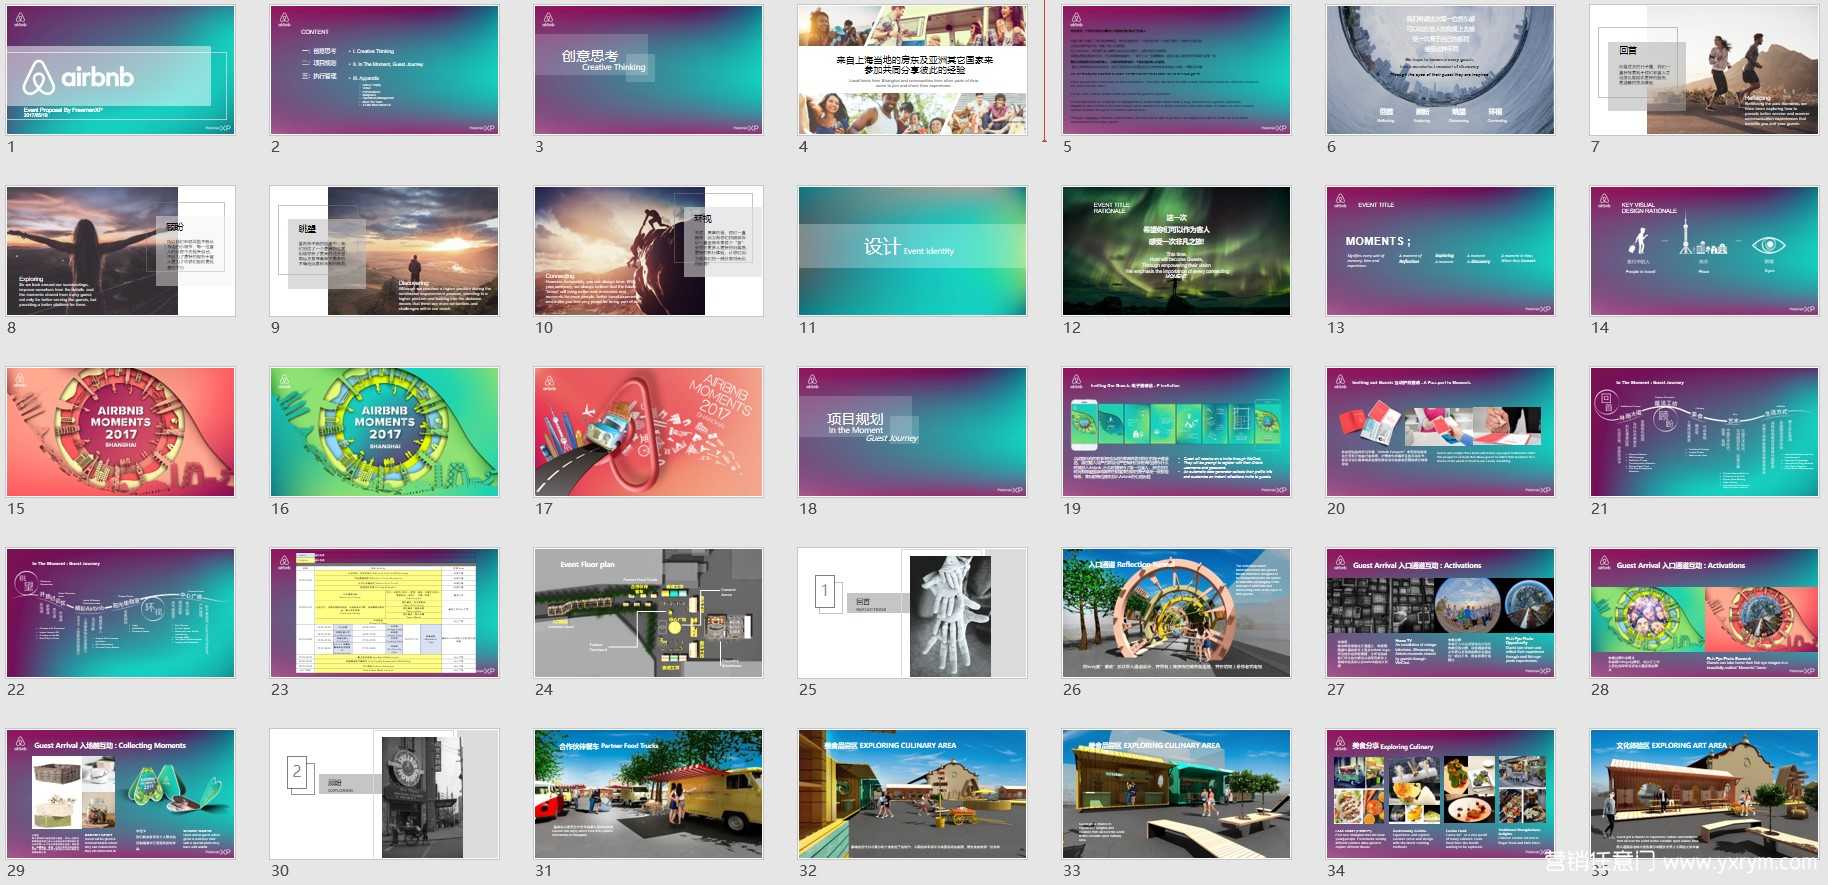Select slide 34 Exploring Culinary food photos thumbnail
Viewport: 1828px width, 885px height.
1441,794
